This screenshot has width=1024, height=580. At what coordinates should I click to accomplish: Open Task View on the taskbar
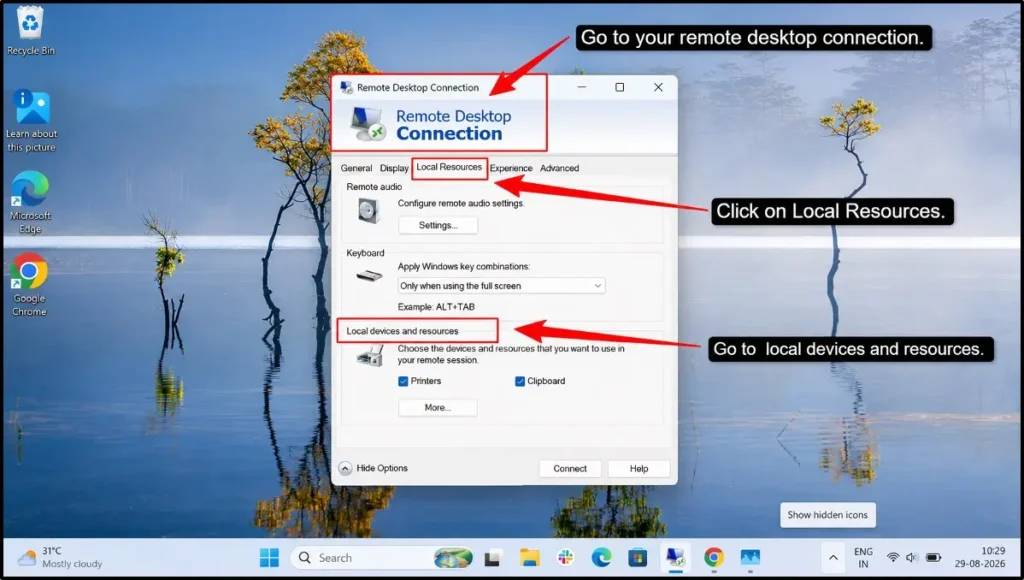[x=492, y=558]
